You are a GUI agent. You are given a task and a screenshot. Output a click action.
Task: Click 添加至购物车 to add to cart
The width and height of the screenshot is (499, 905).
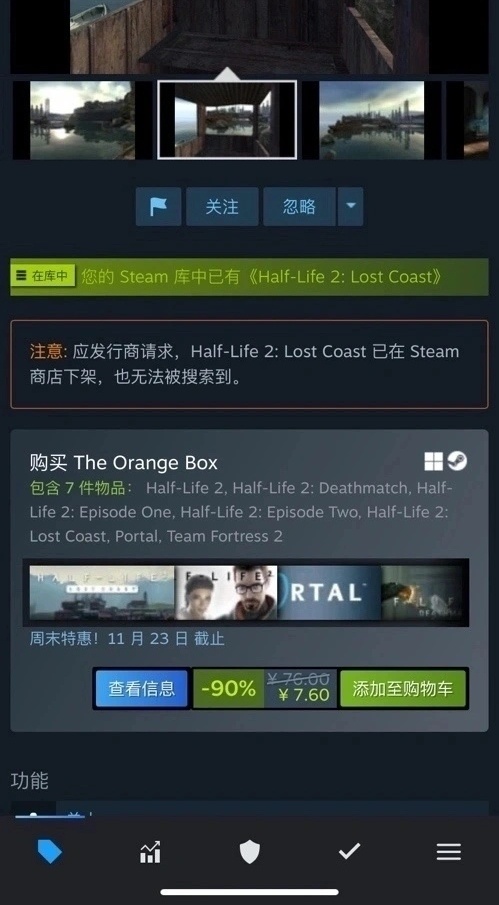click(403, 689)
